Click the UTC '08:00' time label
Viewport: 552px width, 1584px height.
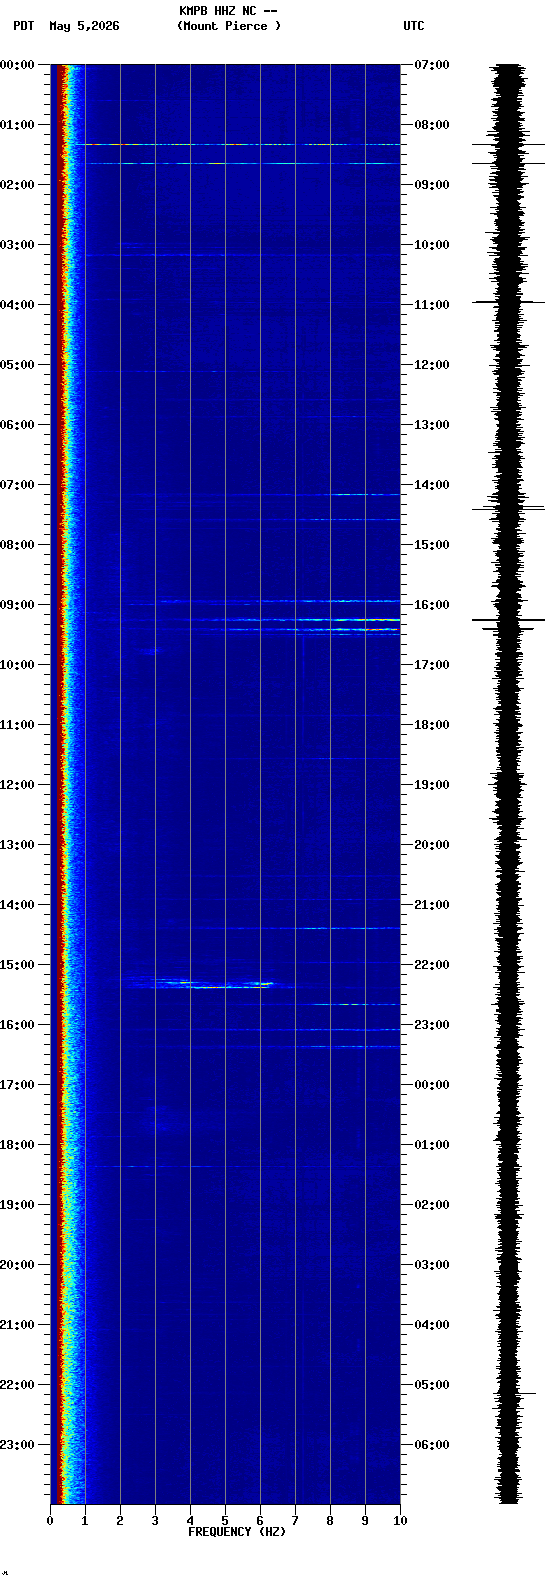point(432,125)
